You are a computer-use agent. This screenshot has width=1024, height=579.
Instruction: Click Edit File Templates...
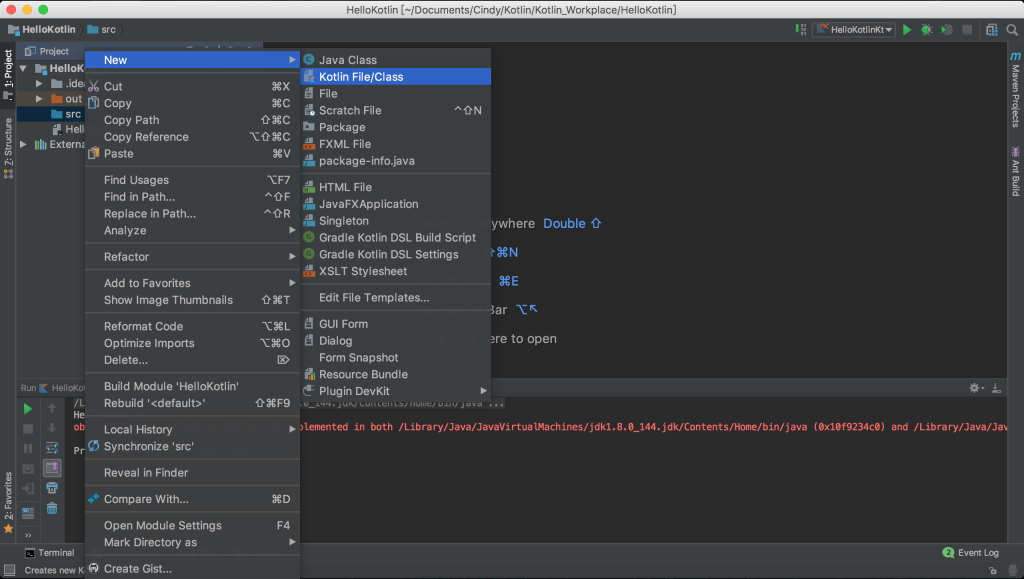point(395,298)
